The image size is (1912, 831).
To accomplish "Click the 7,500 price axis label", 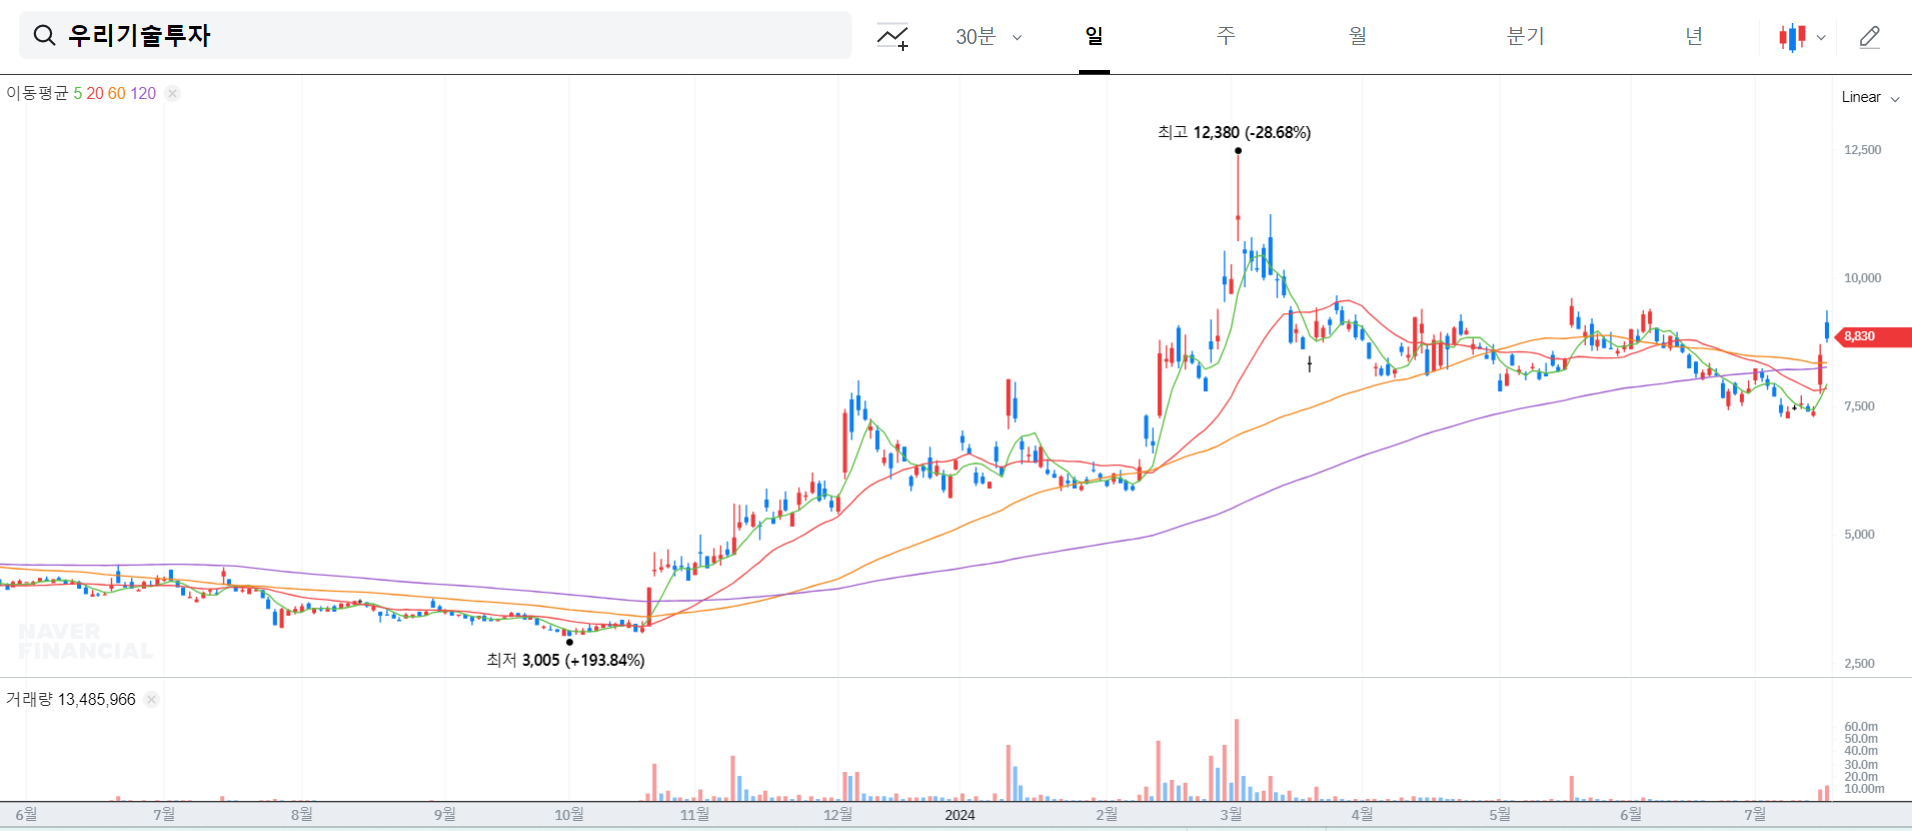I will [x=1859, y=406].
